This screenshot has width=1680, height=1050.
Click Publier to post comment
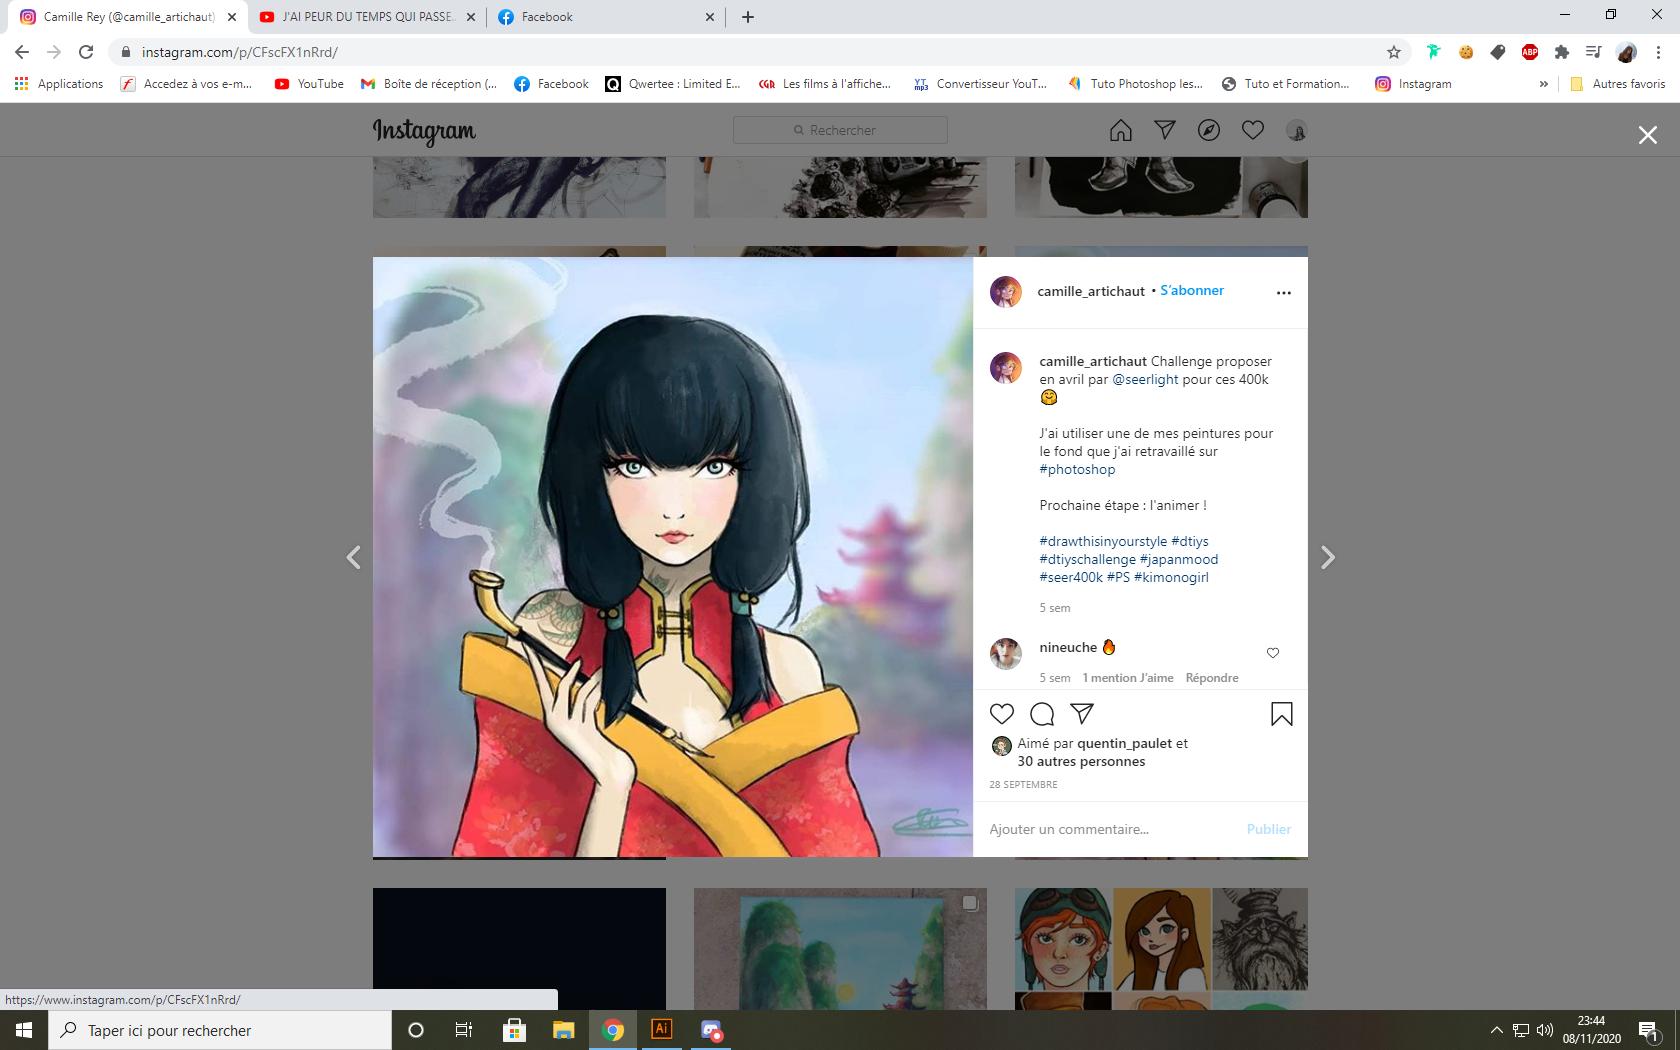(x=1268, y=829)
